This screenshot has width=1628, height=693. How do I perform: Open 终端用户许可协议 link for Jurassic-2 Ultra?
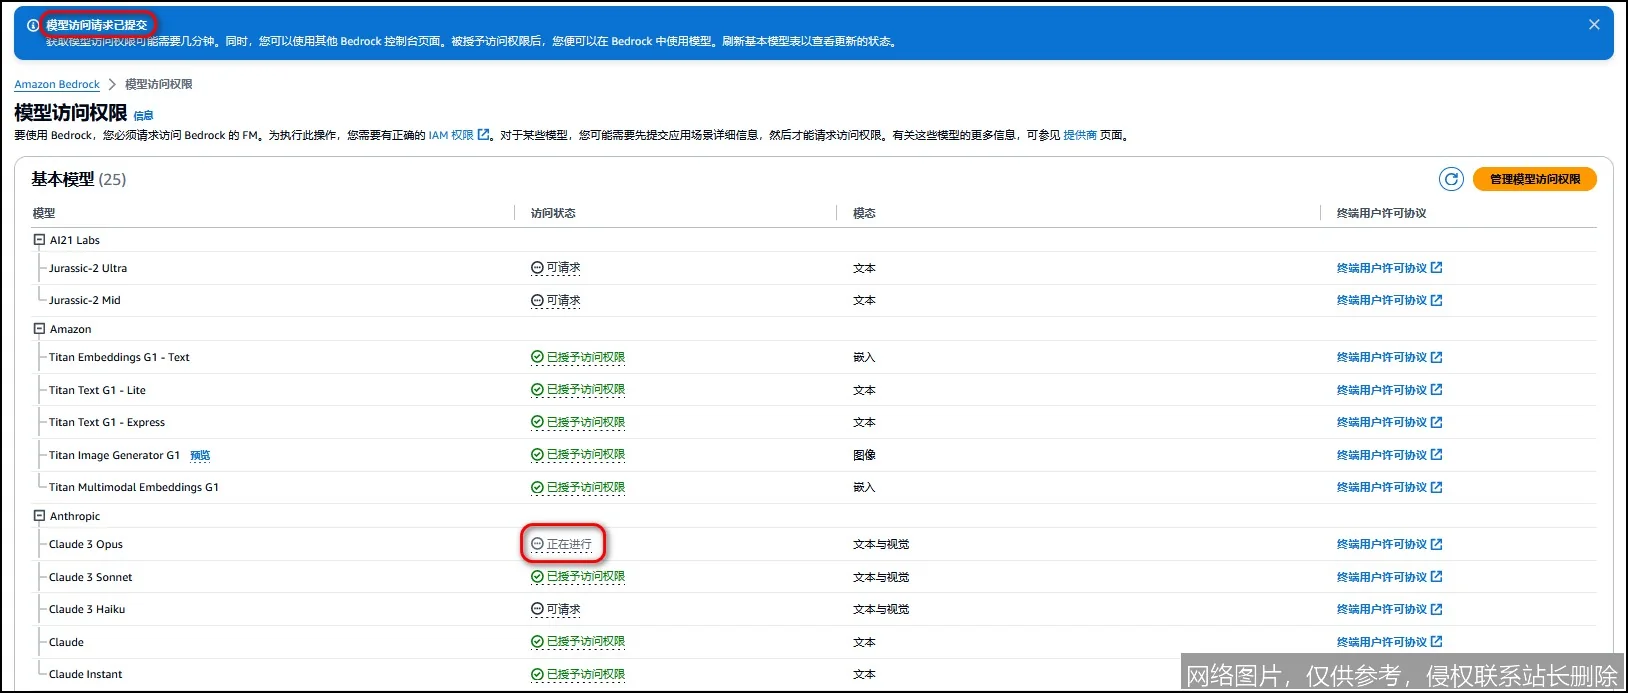(1382, 268)
